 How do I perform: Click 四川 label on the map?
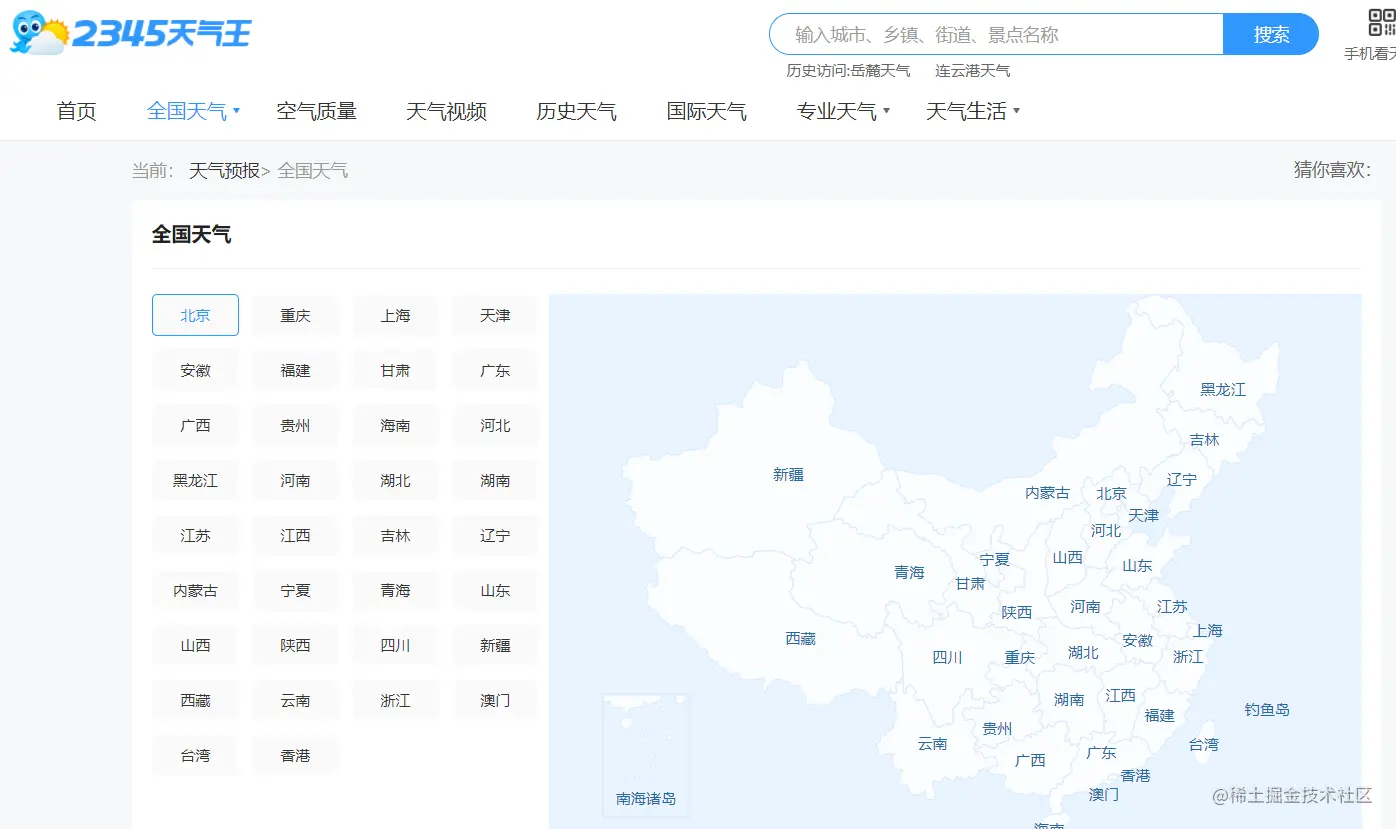(x=947, y=657)
